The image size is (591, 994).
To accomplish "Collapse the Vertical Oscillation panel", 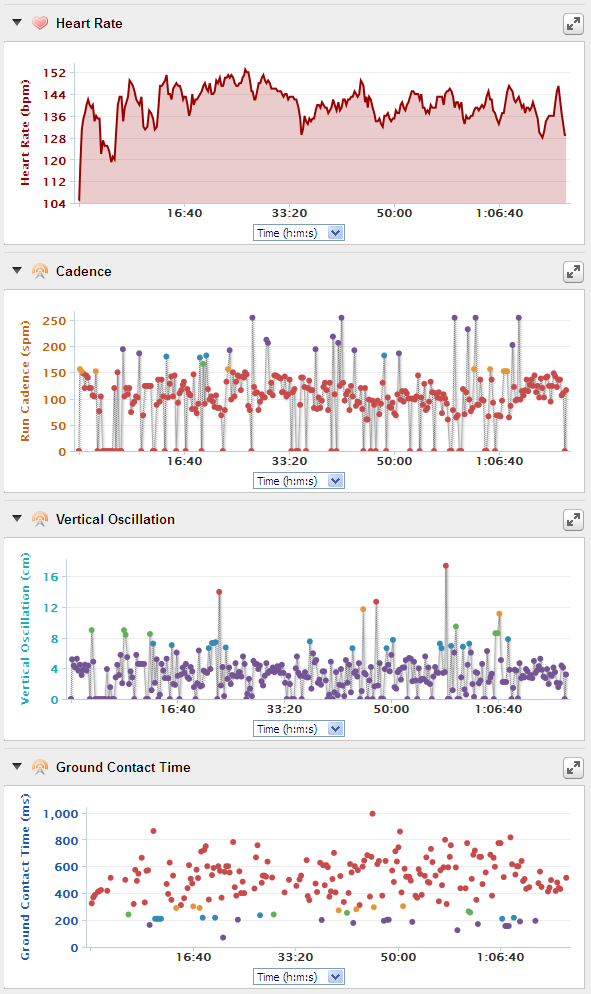I will [x=17, y=519].
